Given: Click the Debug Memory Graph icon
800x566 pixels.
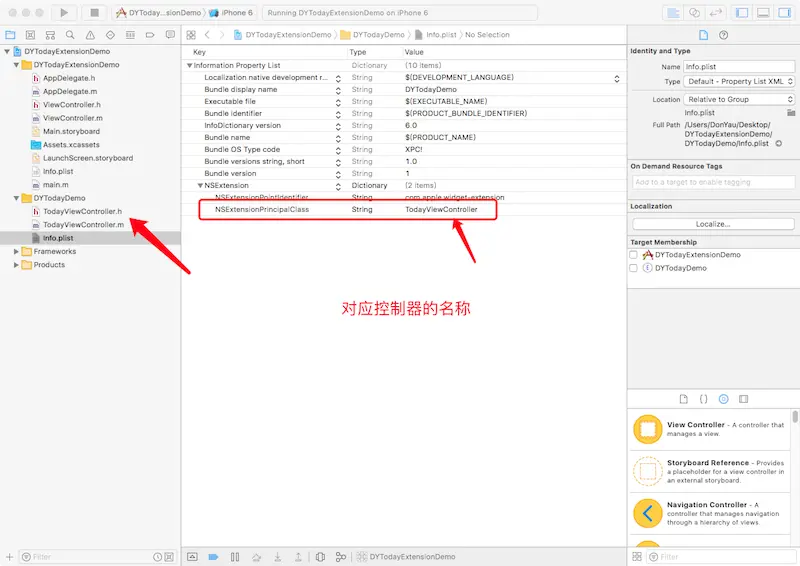Looking at the screenshot, I should tap(341, 557).
